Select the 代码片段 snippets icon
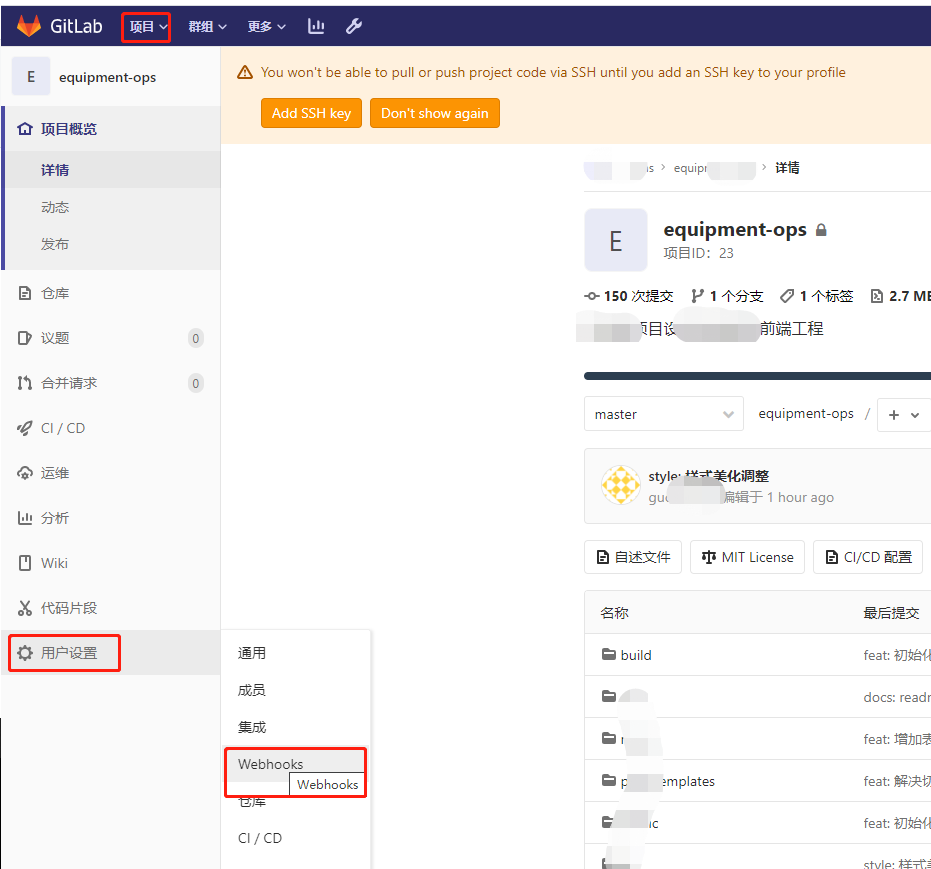This screenshot has width=931, height=869. (x=24, y=607)
